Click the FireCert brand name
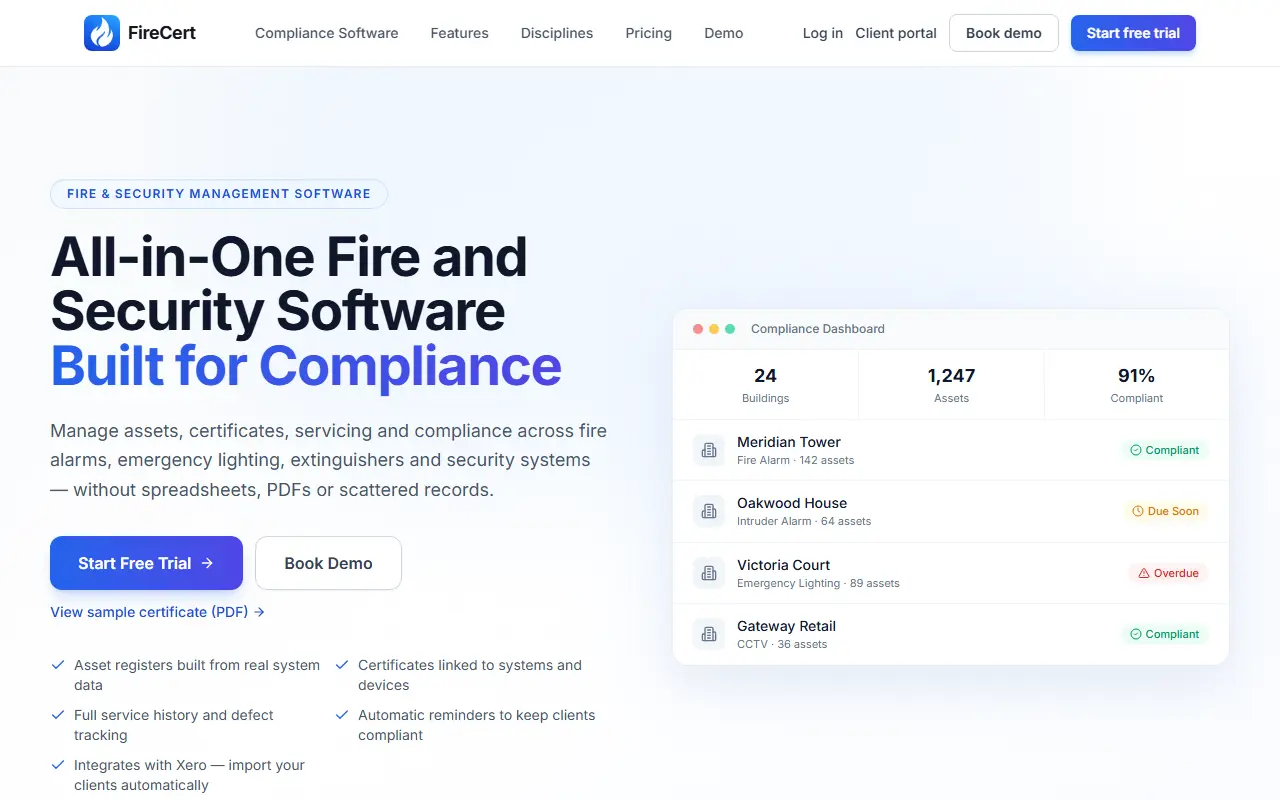The width and height of the screenshot is (1280, 800). 162,33
